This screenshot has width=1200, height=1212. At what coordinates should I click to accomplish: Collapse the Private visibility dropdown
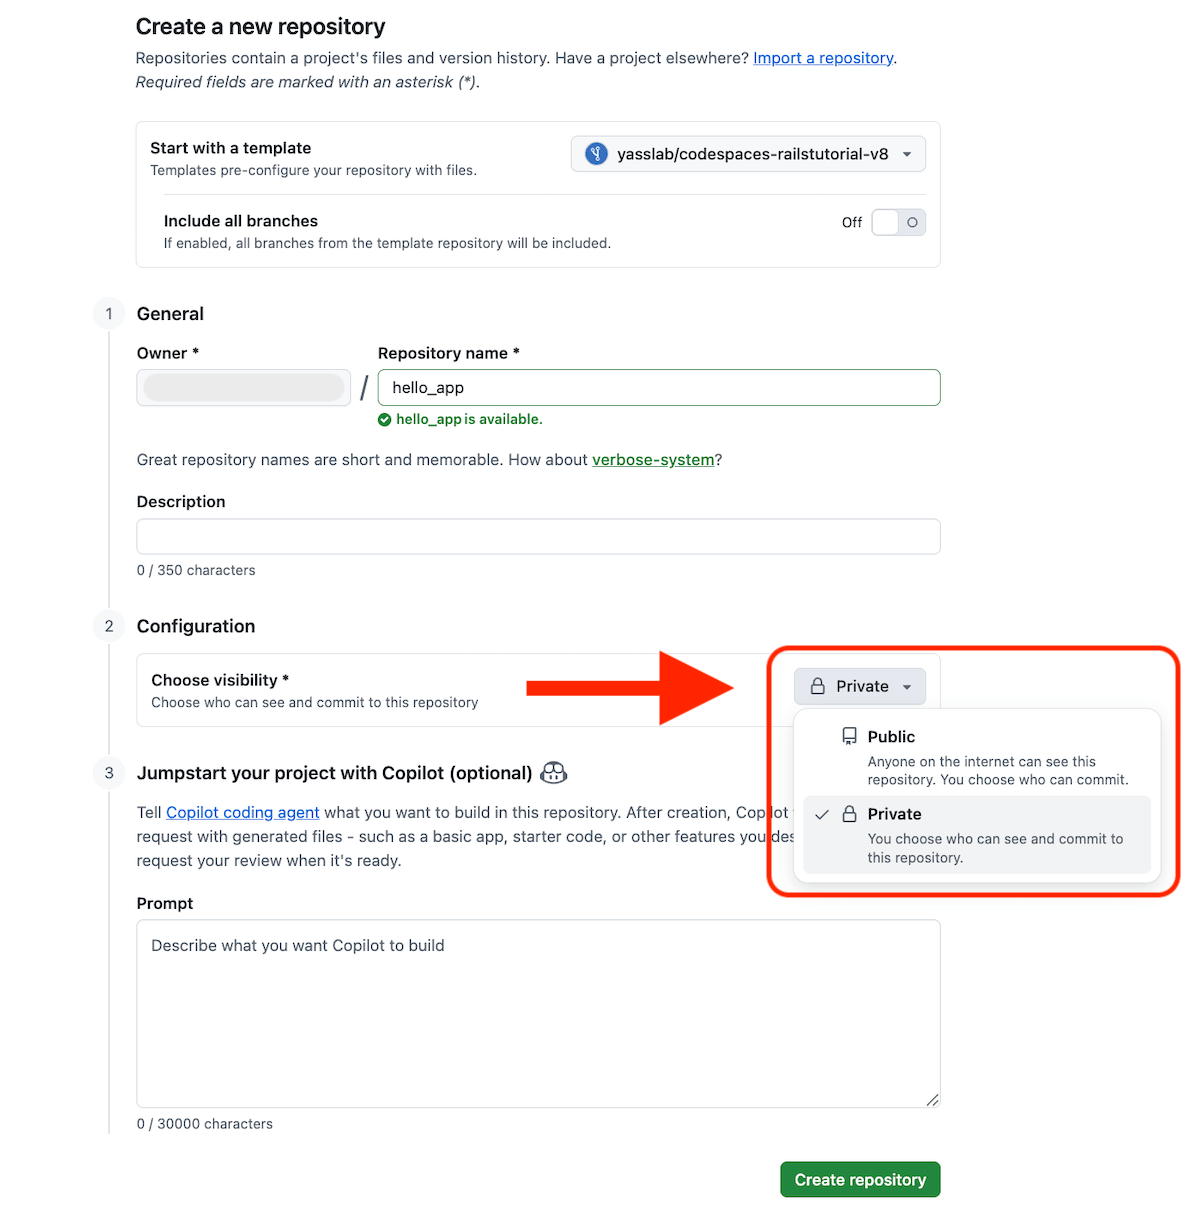[860, 686]
